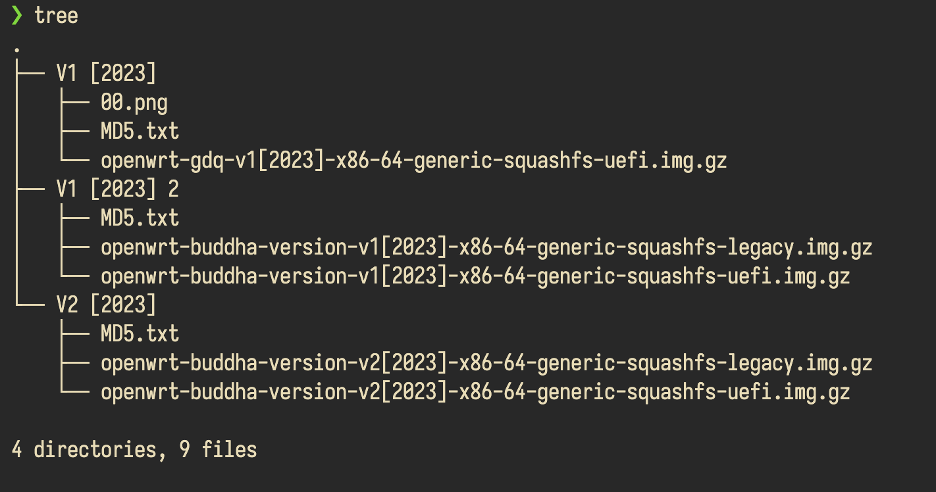Select the 00.png file
Image resolution: width=936 pixels, height=492 pixels.
(134, 103)
